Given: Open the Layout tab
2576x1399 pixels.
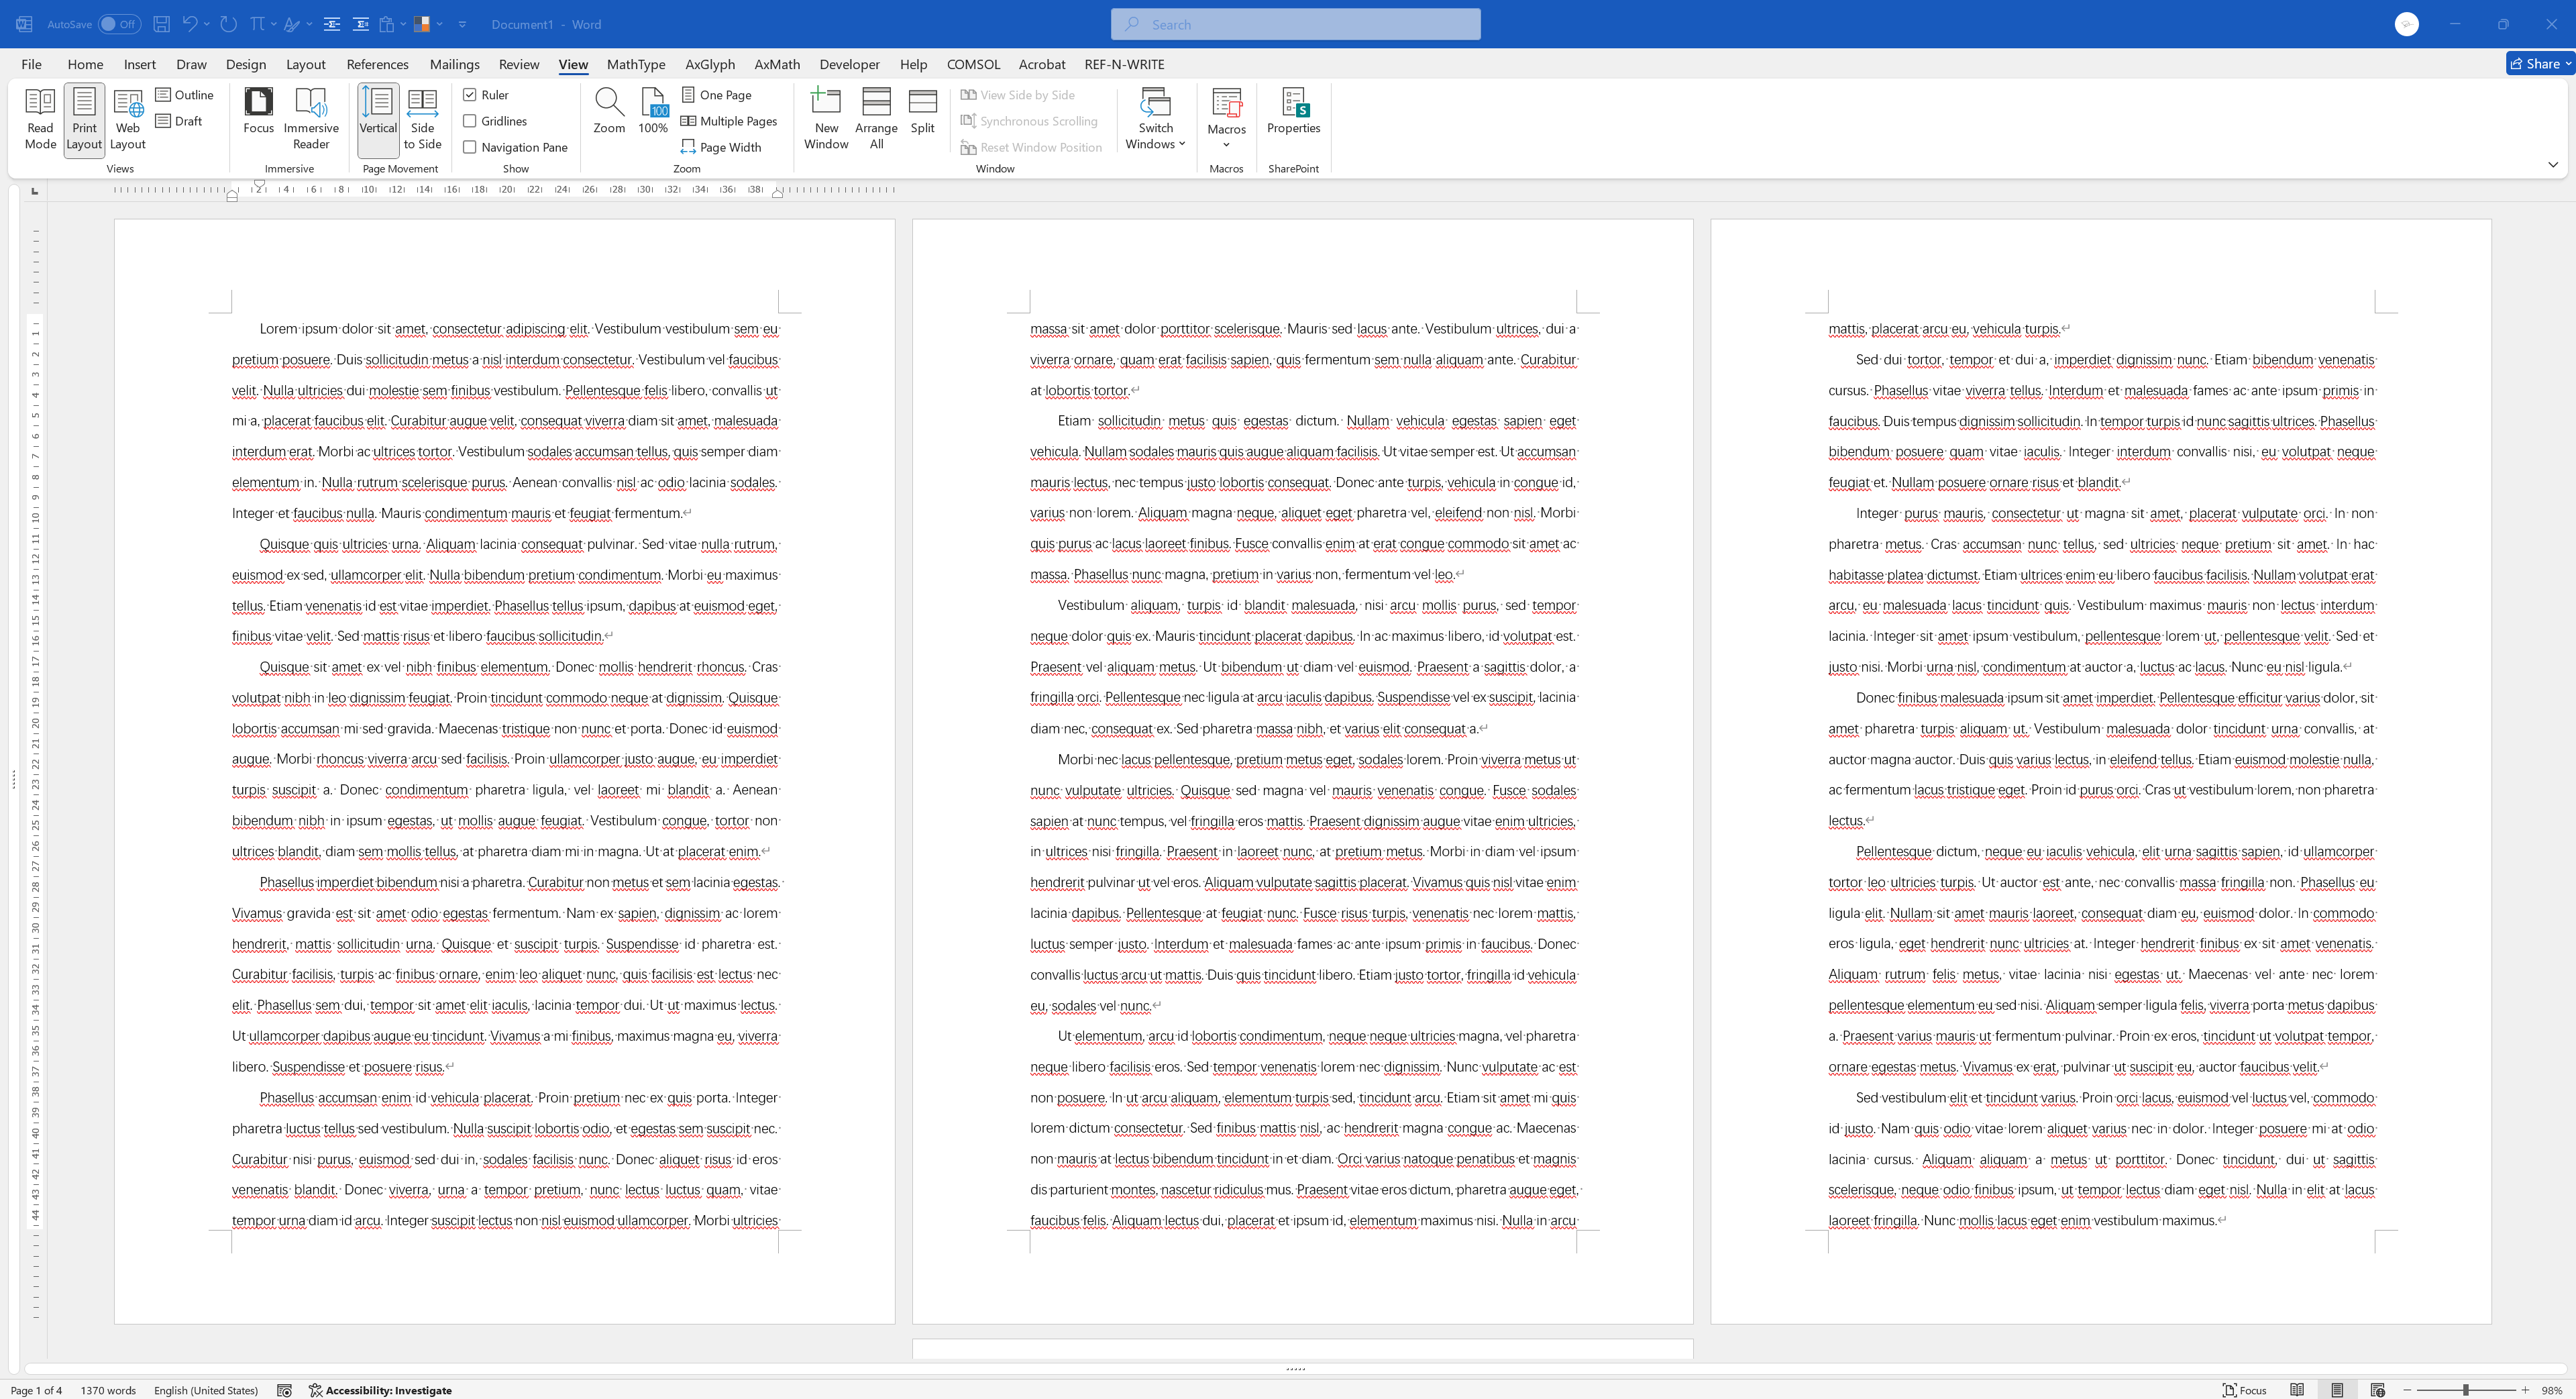Looking at the screenshot, I should pyautogui.click(x=305, y=64).
